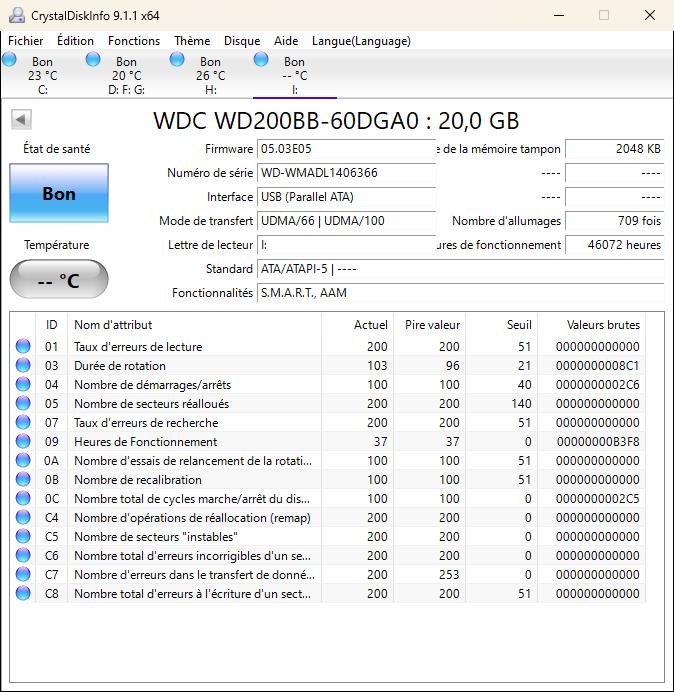674x692 pixels.
Task: Click the Firmware value field 05.03E05
Action: 346,149
